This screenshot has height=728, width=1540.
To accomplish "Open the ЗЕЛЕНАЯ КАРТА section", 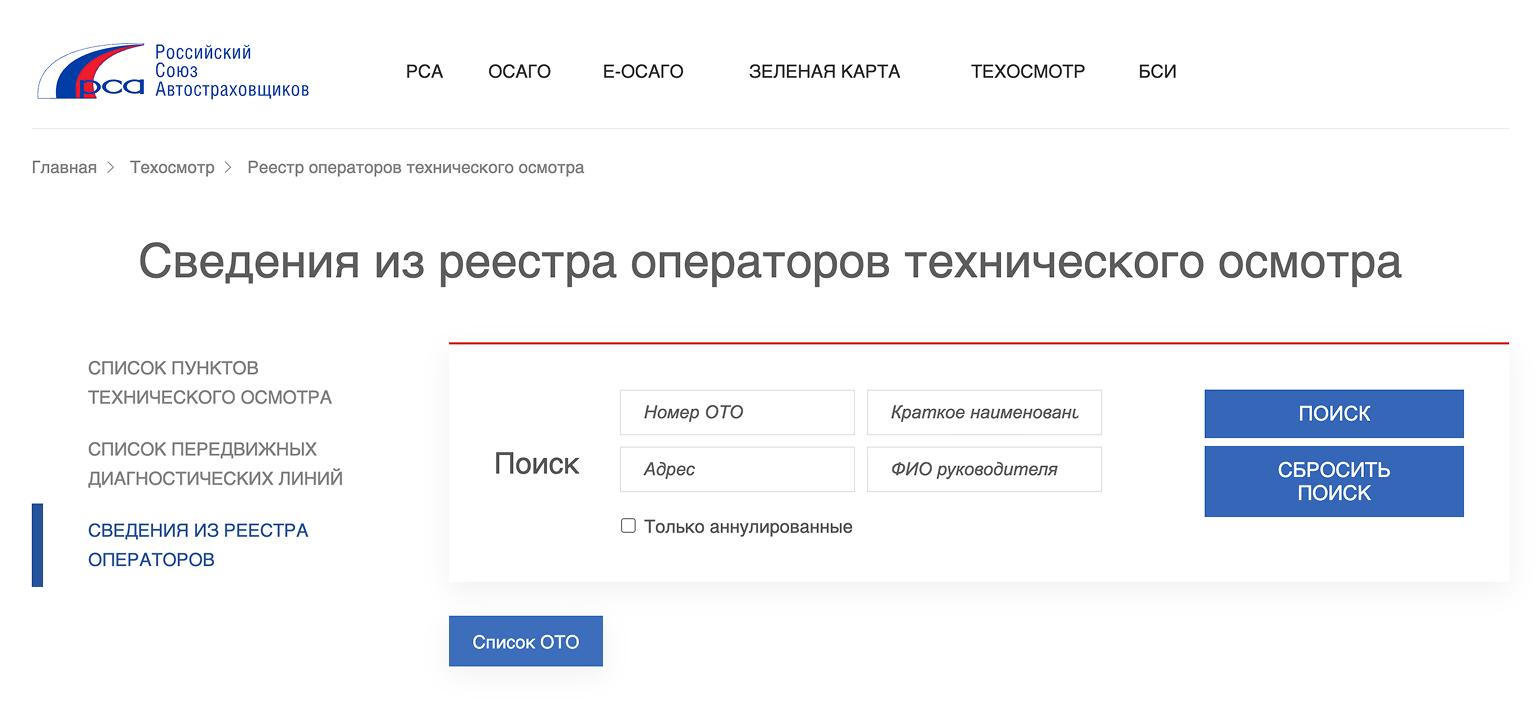I will click(824, 71).
